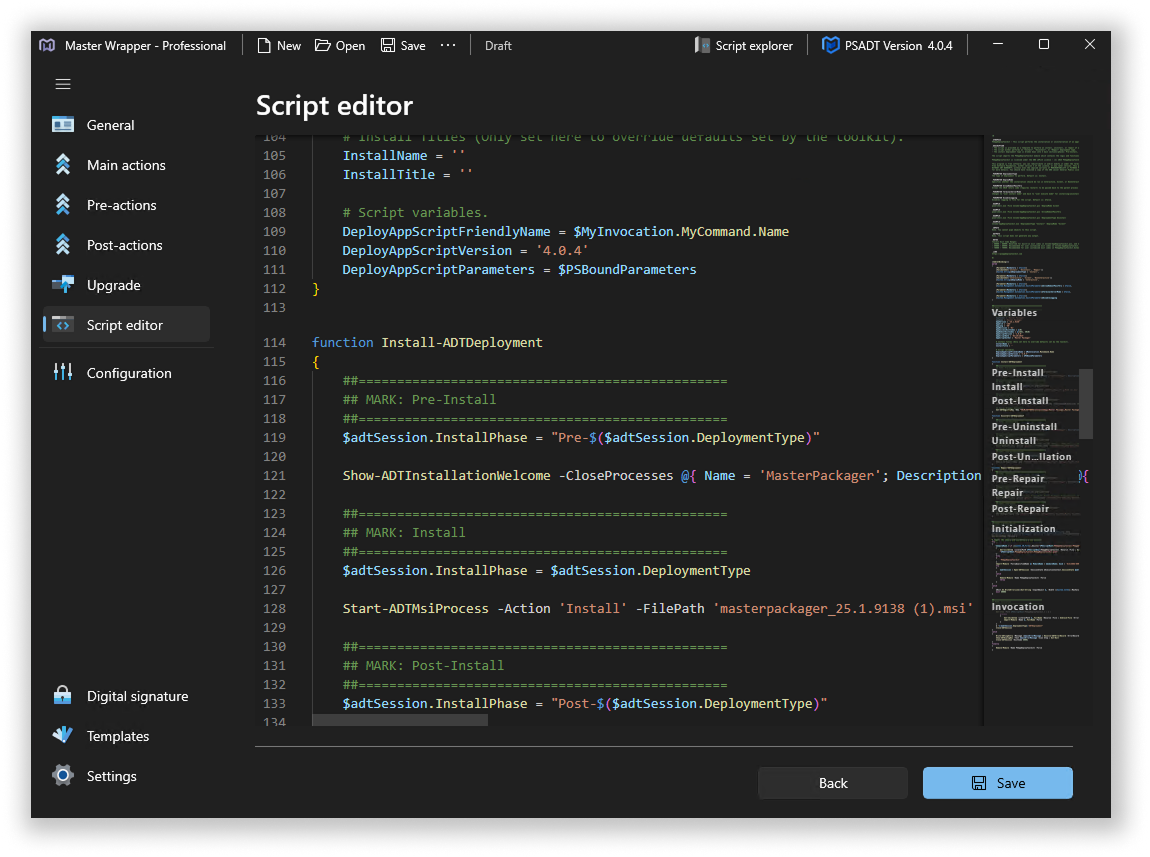1150x857 pixels.
Task: Jump to Invocation section in minimap
Action: (1018, 607)
